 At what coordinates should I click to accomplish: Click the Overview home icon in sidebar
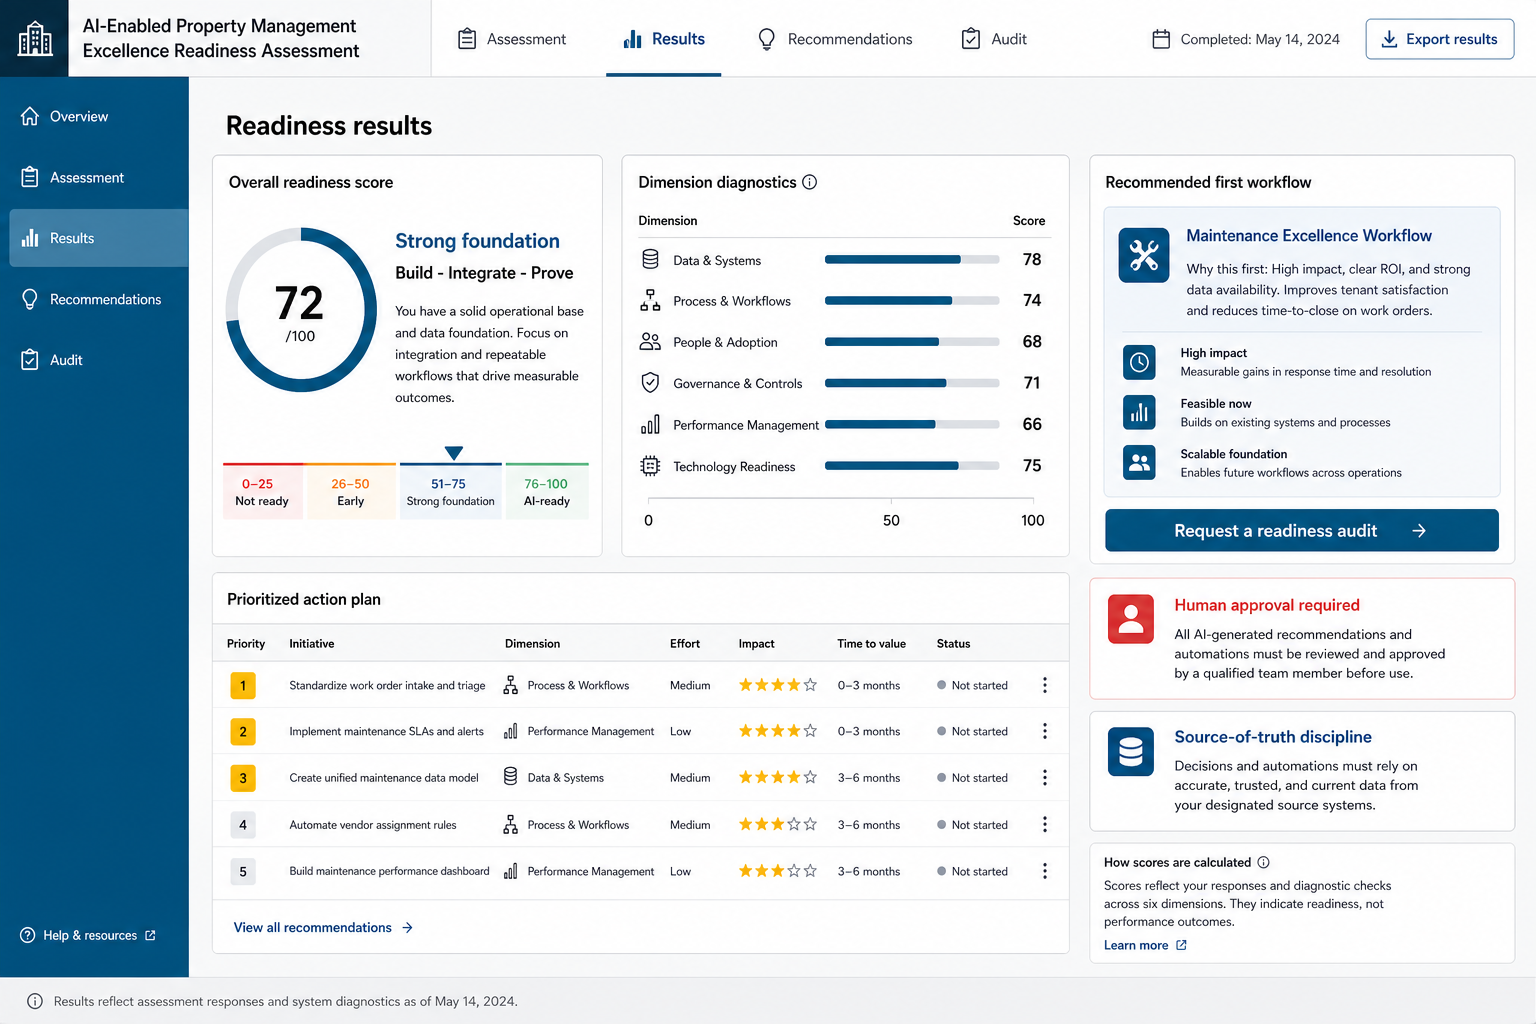tap(30, 116)
